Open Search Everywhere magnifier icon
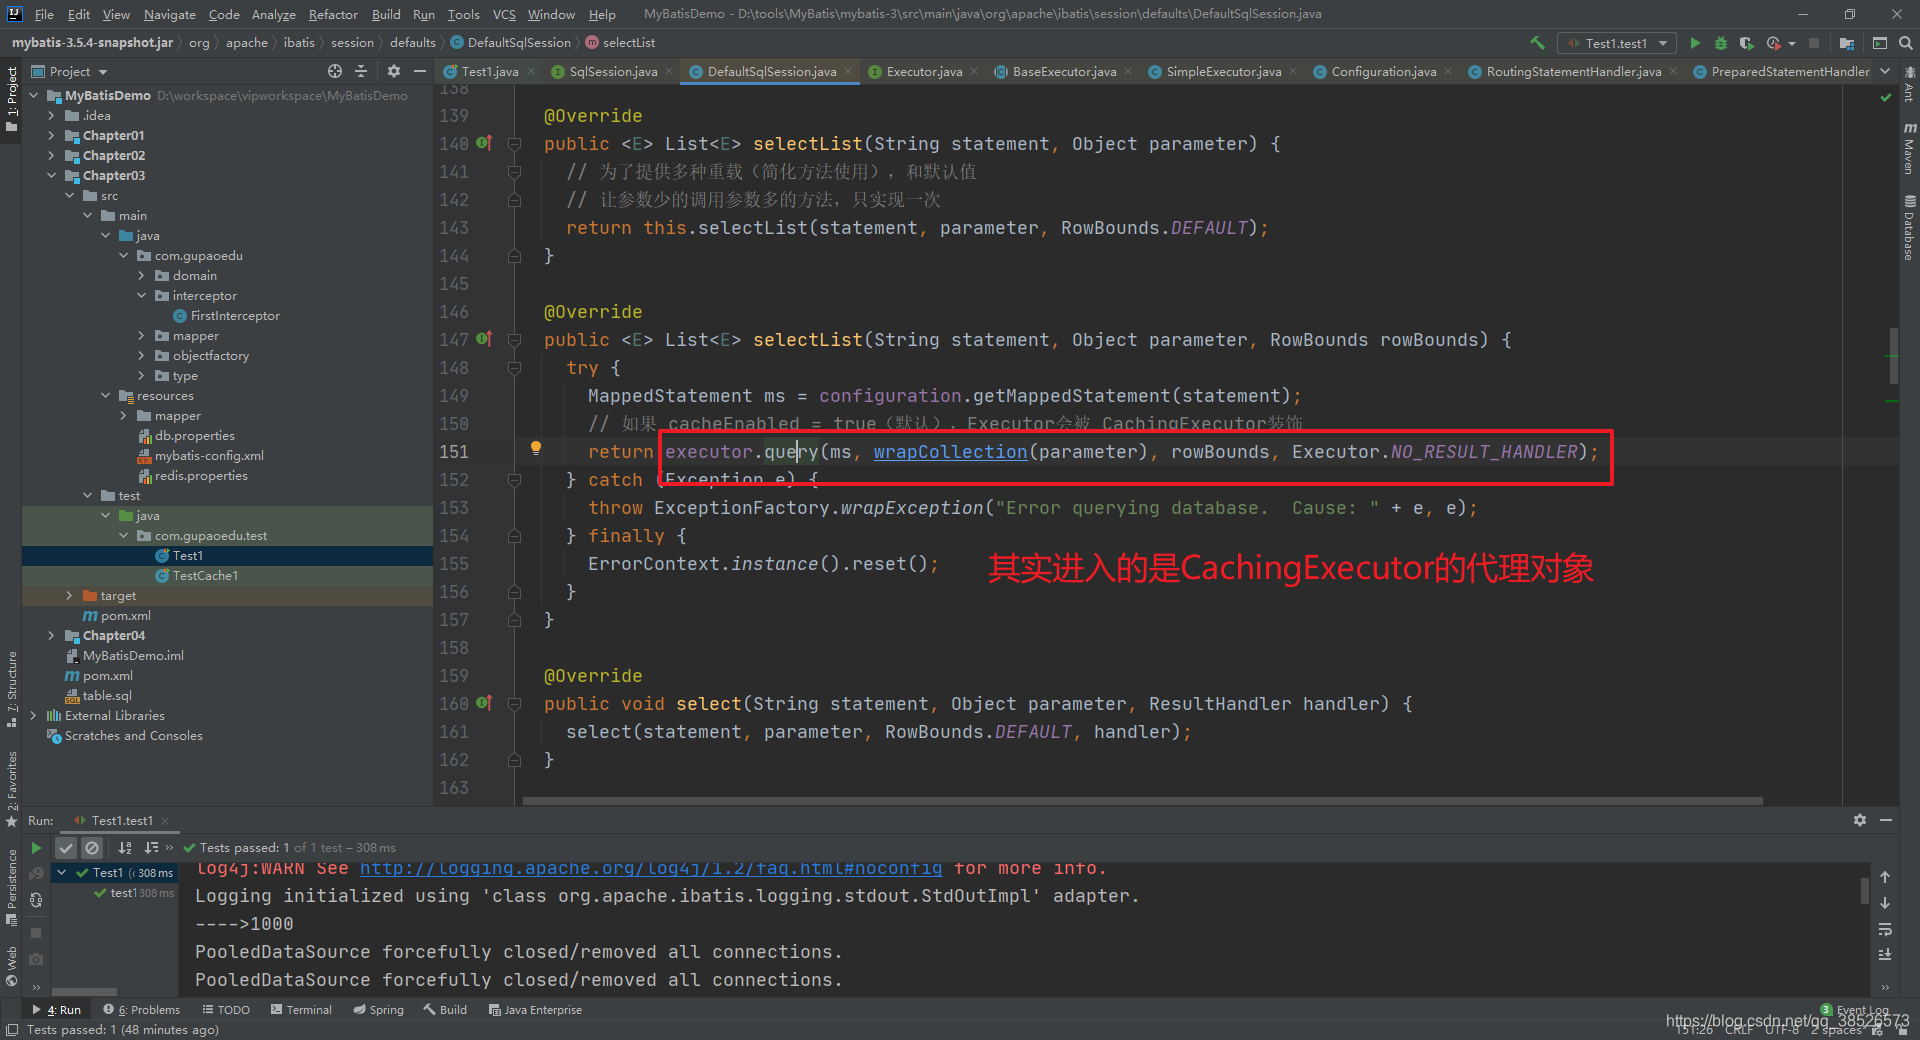Viewport: 1920px width, 1040px height. coord(1906,43)
